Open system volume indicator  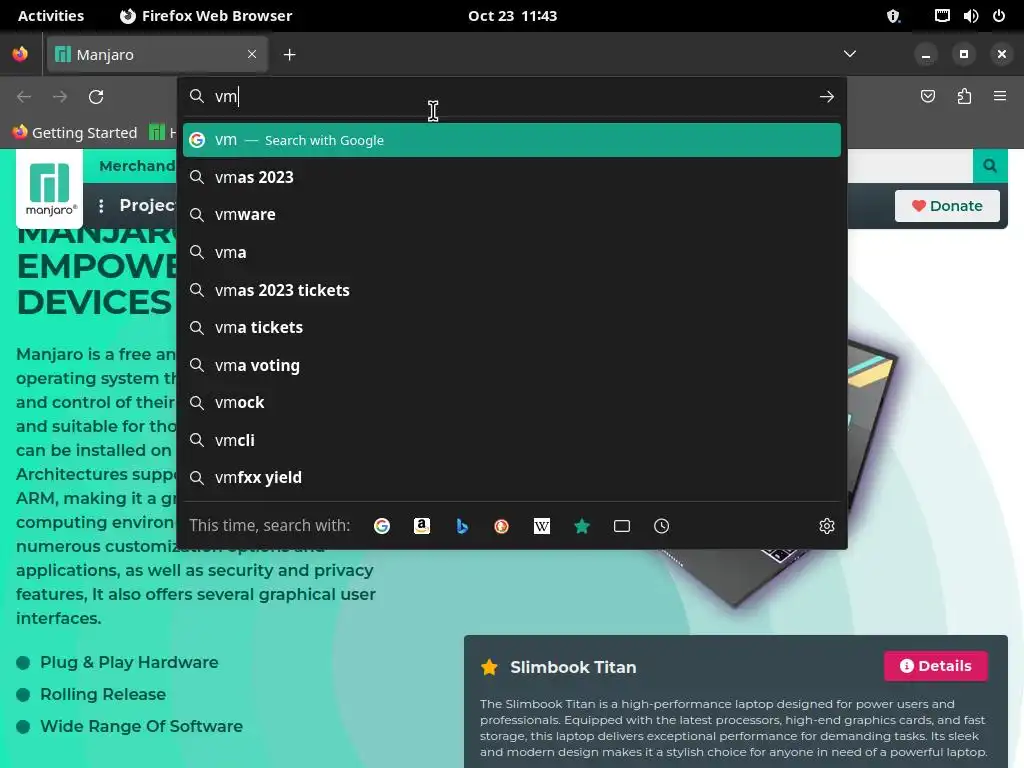[x=971, y=16]
